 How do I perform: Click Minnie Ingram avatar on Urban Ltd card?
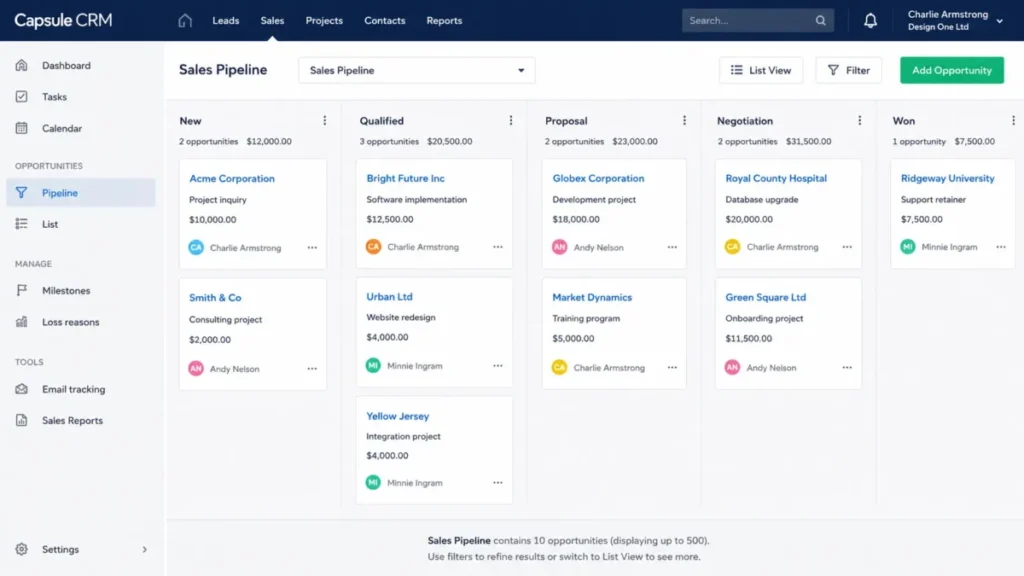[x=373, y=366]
